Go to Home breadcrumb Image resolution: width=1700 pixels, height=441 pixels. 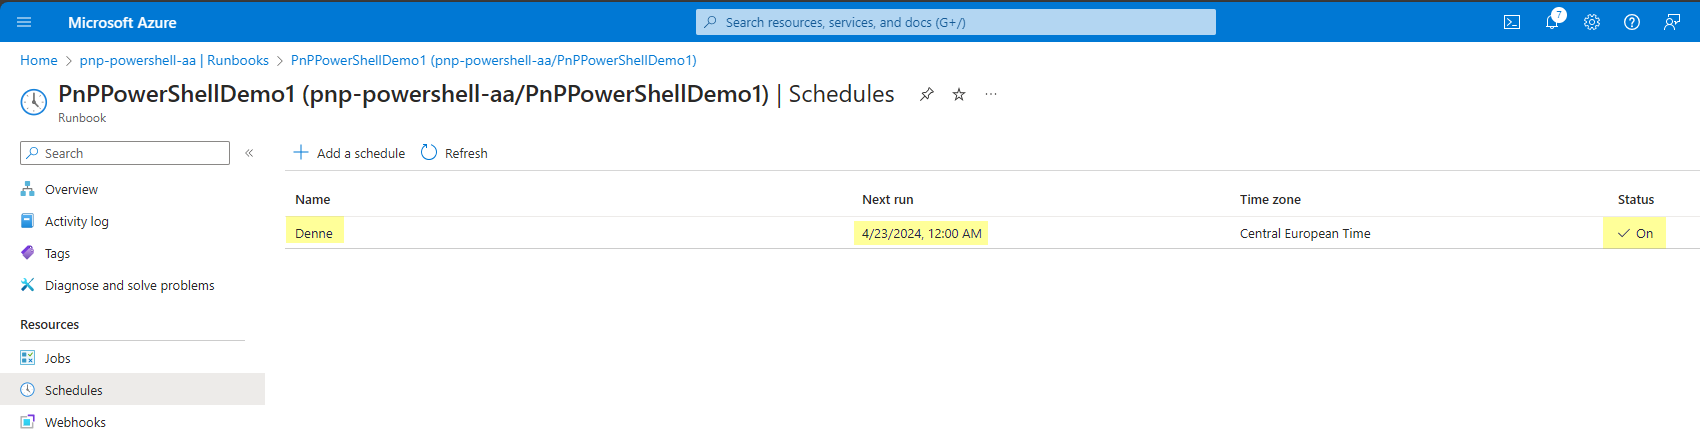coord(39,60)
